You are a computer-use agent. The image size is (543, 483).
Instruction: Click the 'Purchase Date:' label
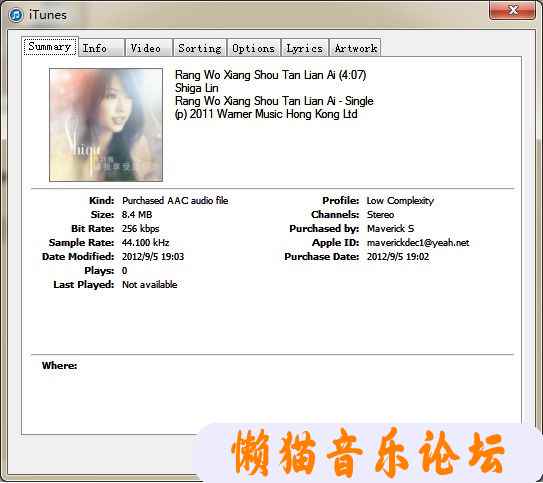point(321,257)
